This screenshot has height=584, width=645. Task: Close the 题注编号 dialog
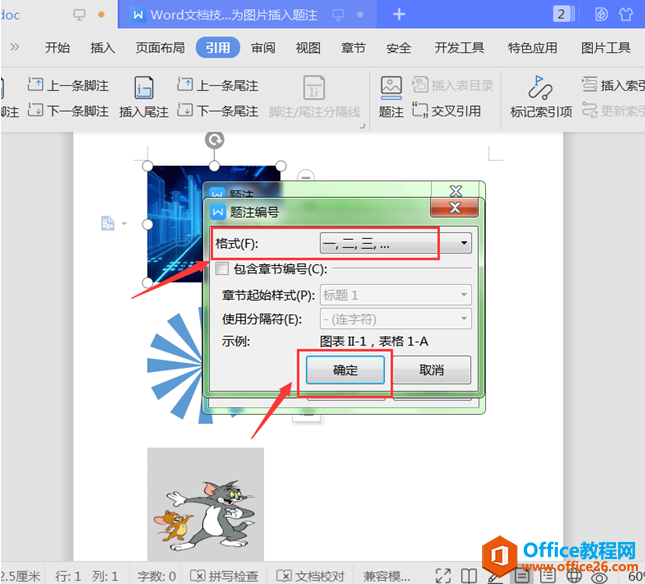point(454,208)
